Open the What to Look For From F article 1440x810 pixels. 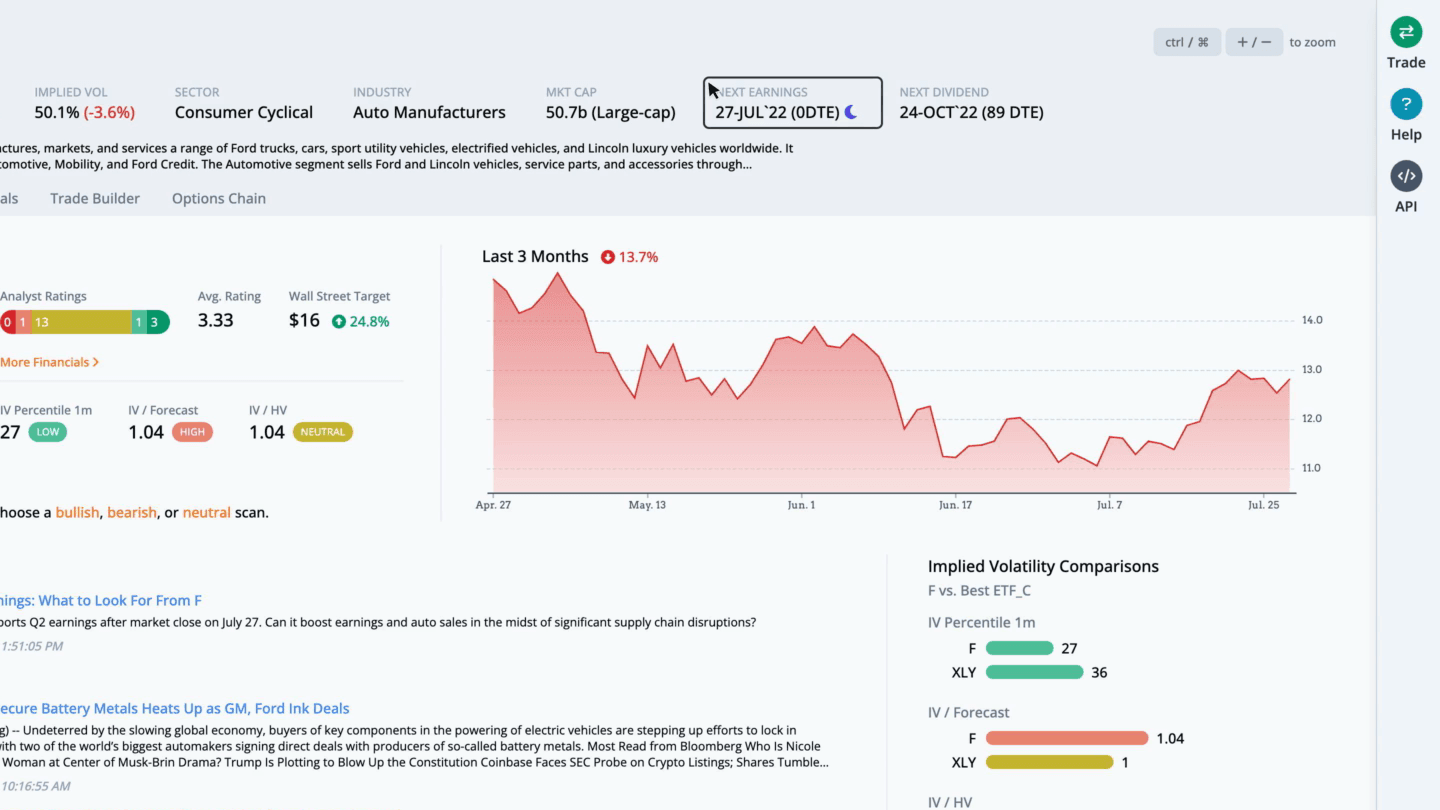click(x=100, y=600)
